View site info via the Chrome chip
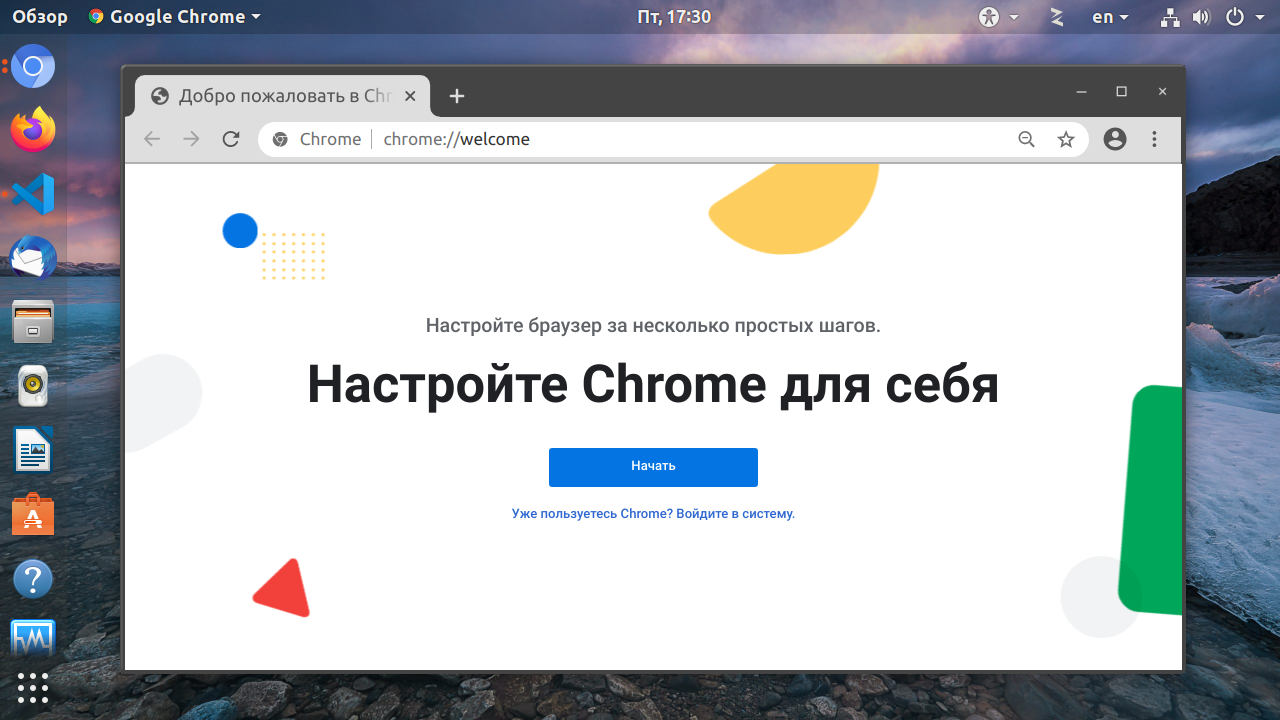 pos(317,139)
